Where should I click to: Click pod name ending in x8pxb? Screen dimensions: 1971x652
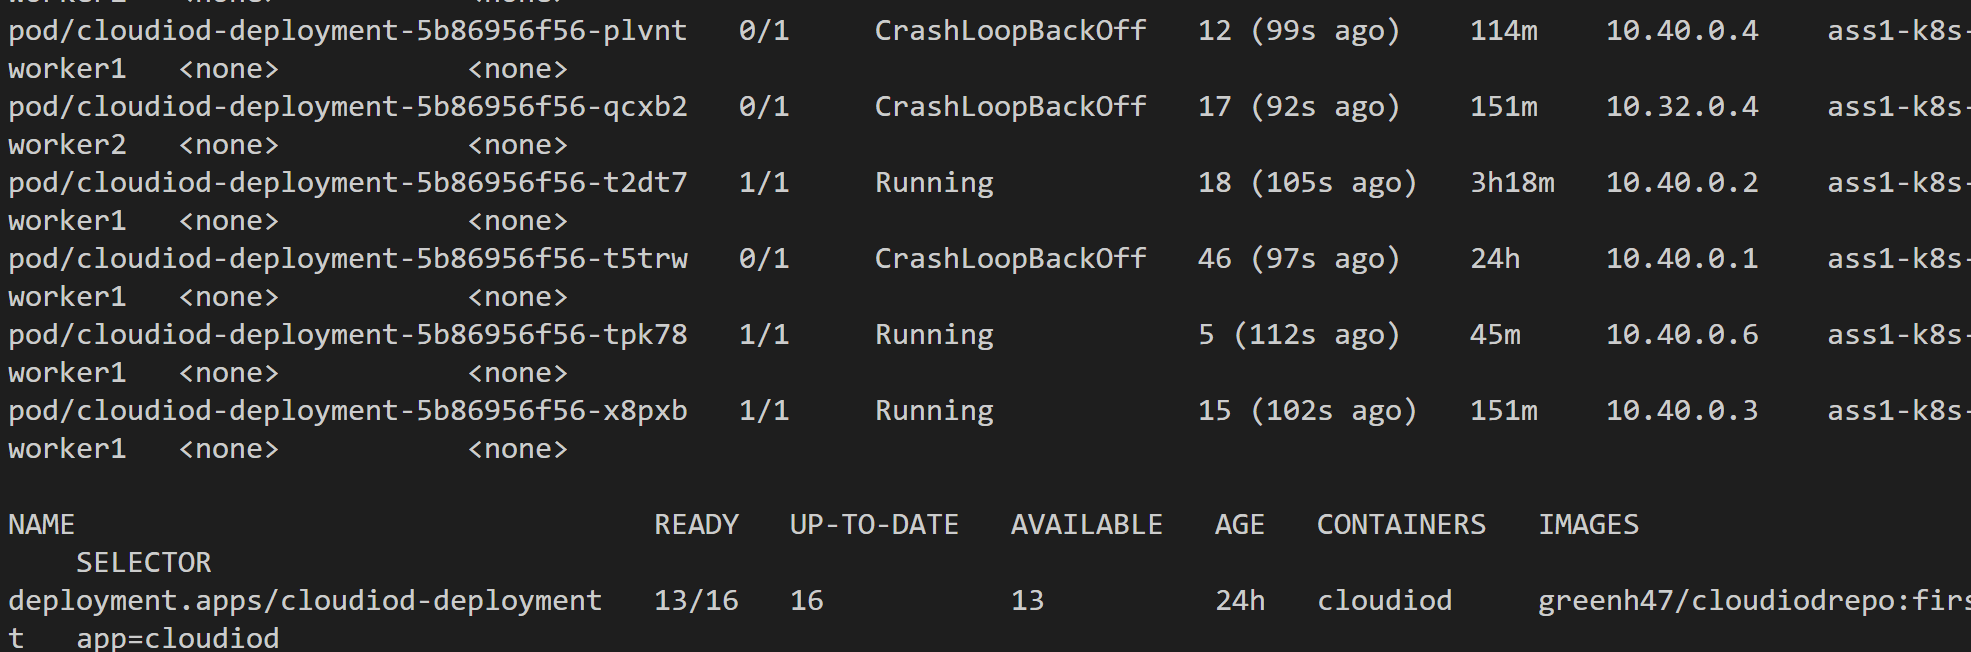coord(347,411)
